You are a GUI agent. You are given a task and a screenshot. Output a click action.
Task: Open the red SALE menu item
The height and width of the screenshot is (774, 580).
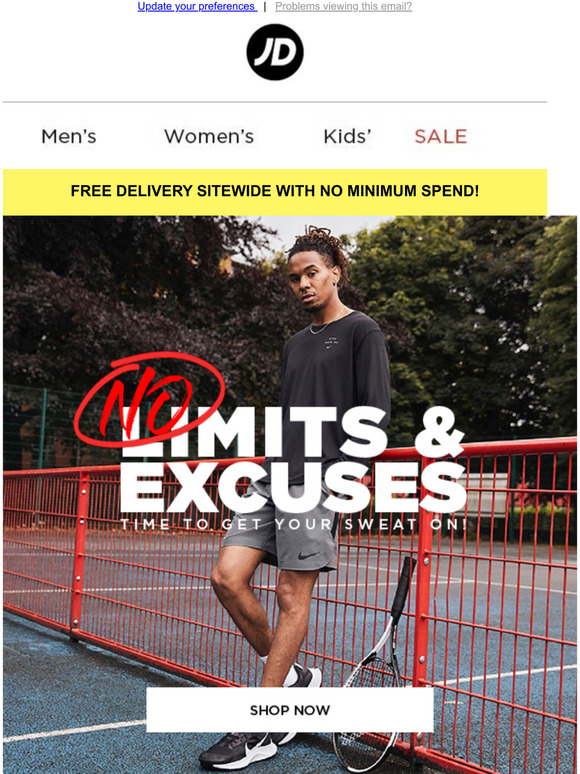click(441, 136)
